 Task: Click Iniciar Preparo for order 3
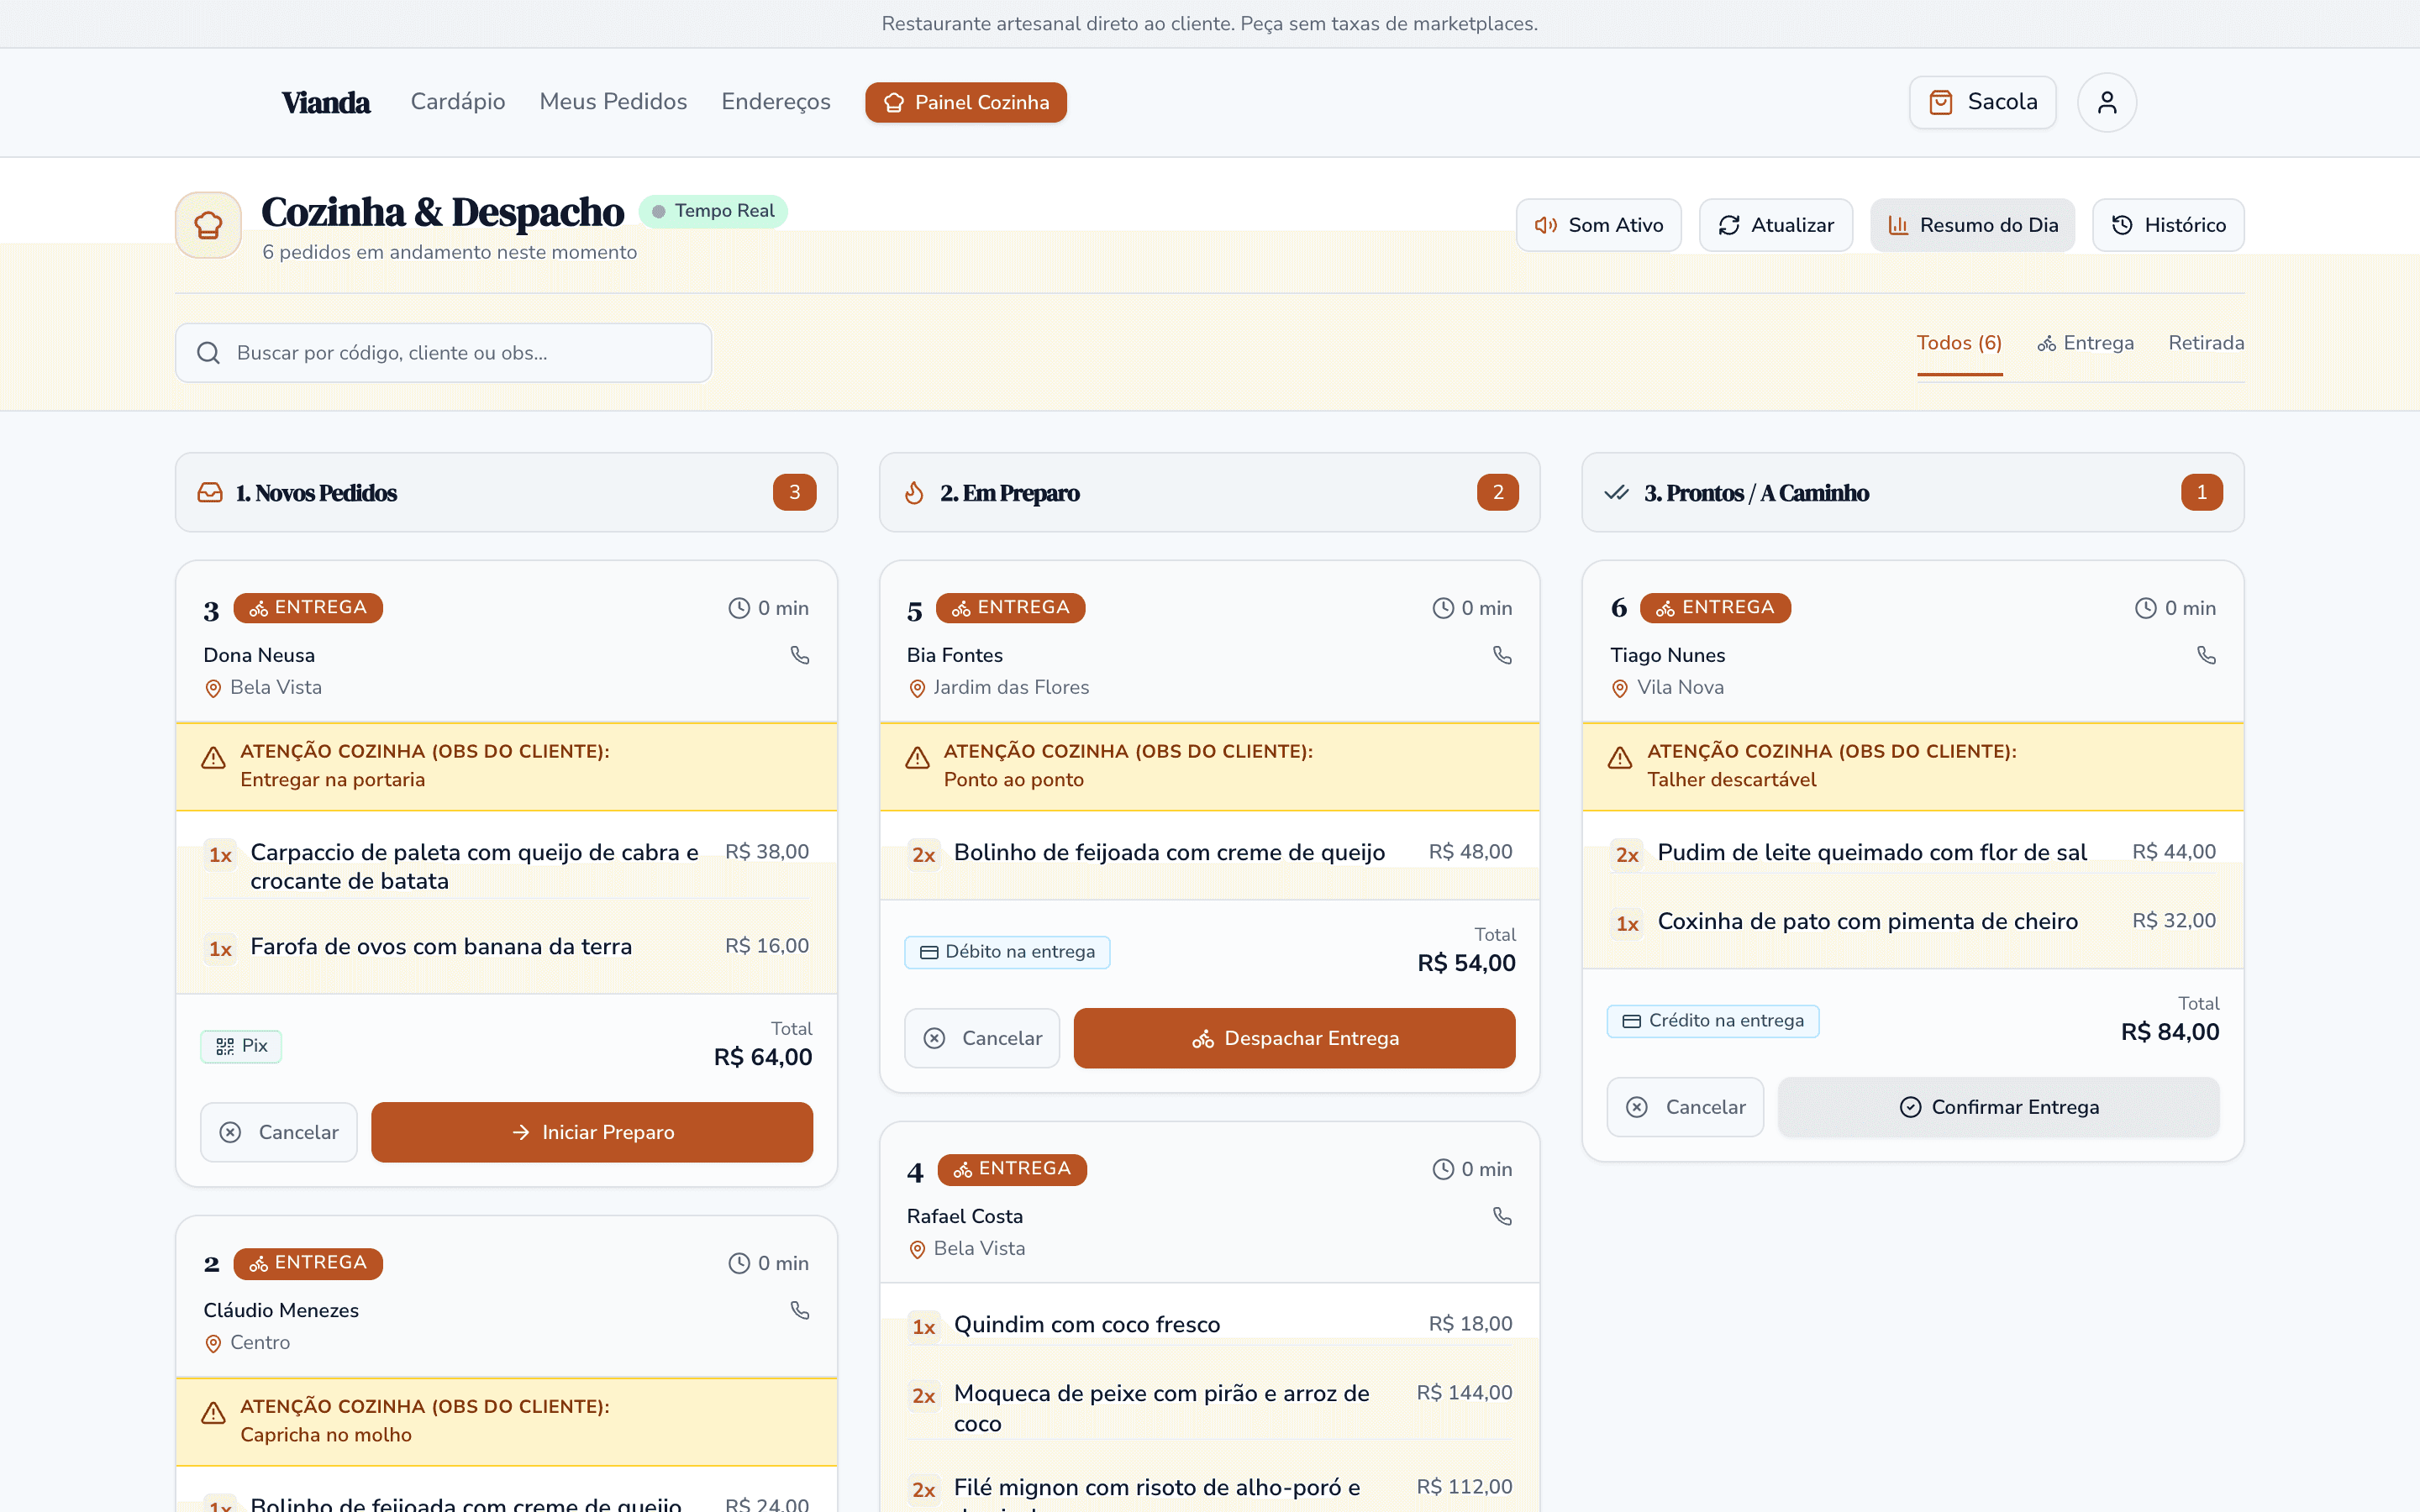(x=592, y=1132)
